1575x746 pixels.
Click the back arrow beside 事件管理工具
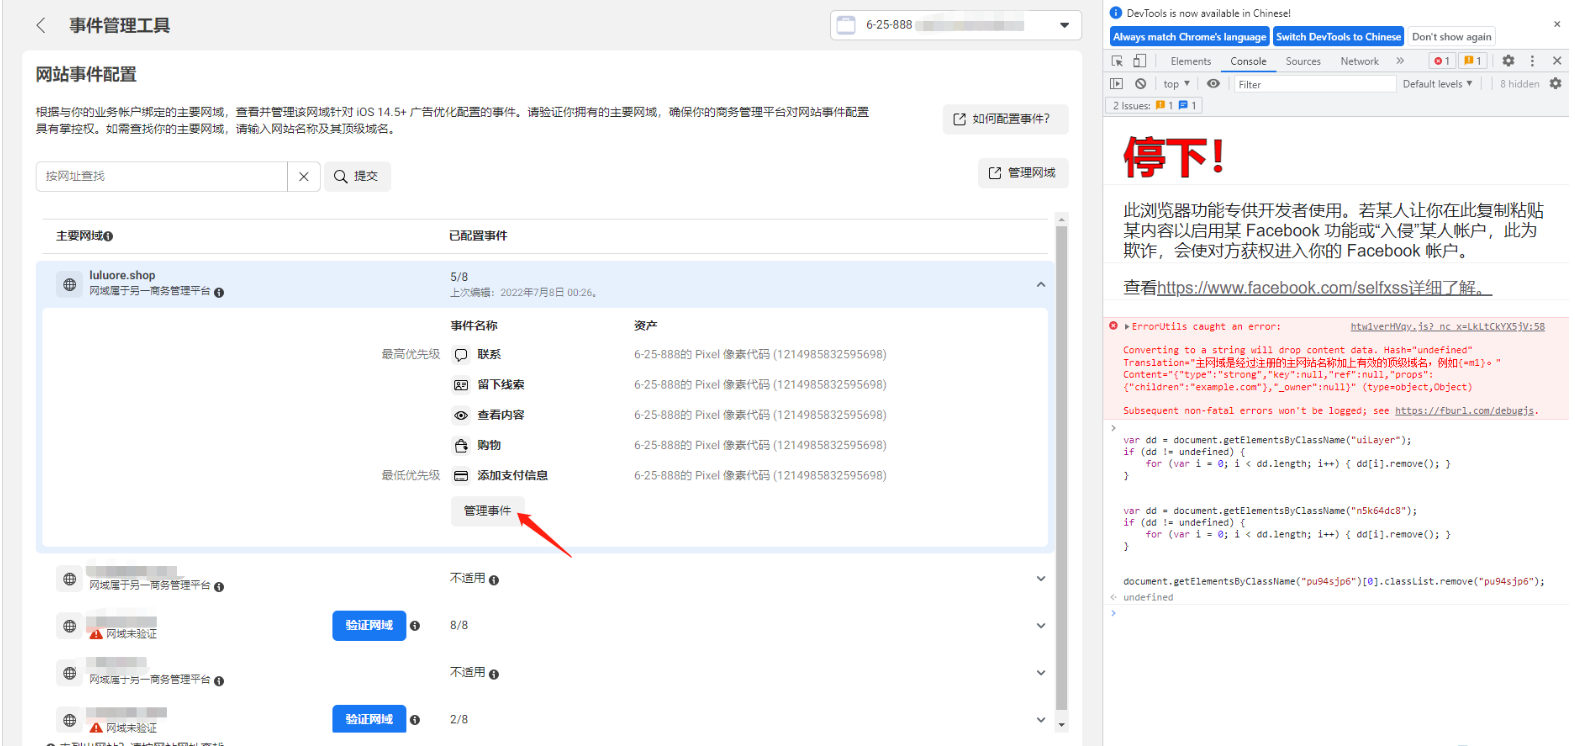(41, 25)
